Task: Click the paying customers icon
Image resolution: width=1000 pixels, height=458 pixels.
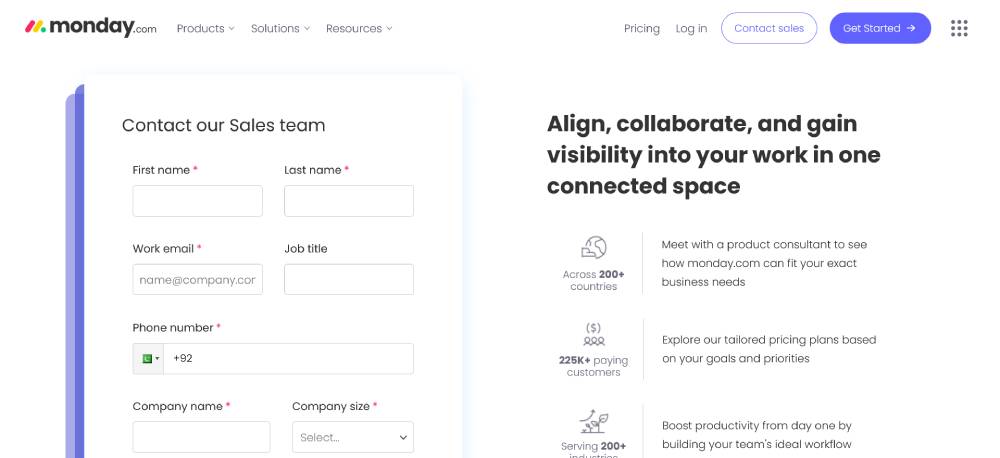Action: [594, 334]
